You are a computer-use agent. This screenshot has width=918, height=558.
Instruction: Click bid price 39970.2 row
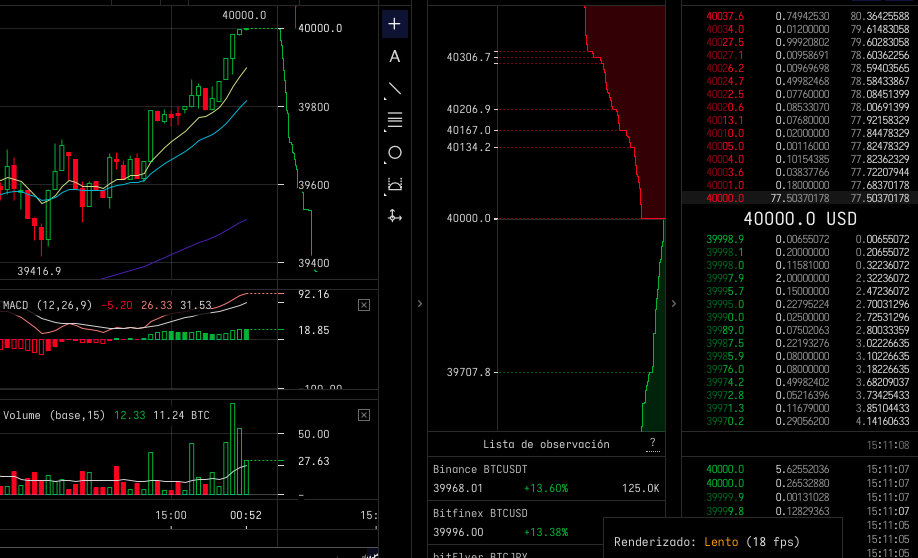pyautogui.click(x=799, y=421)
